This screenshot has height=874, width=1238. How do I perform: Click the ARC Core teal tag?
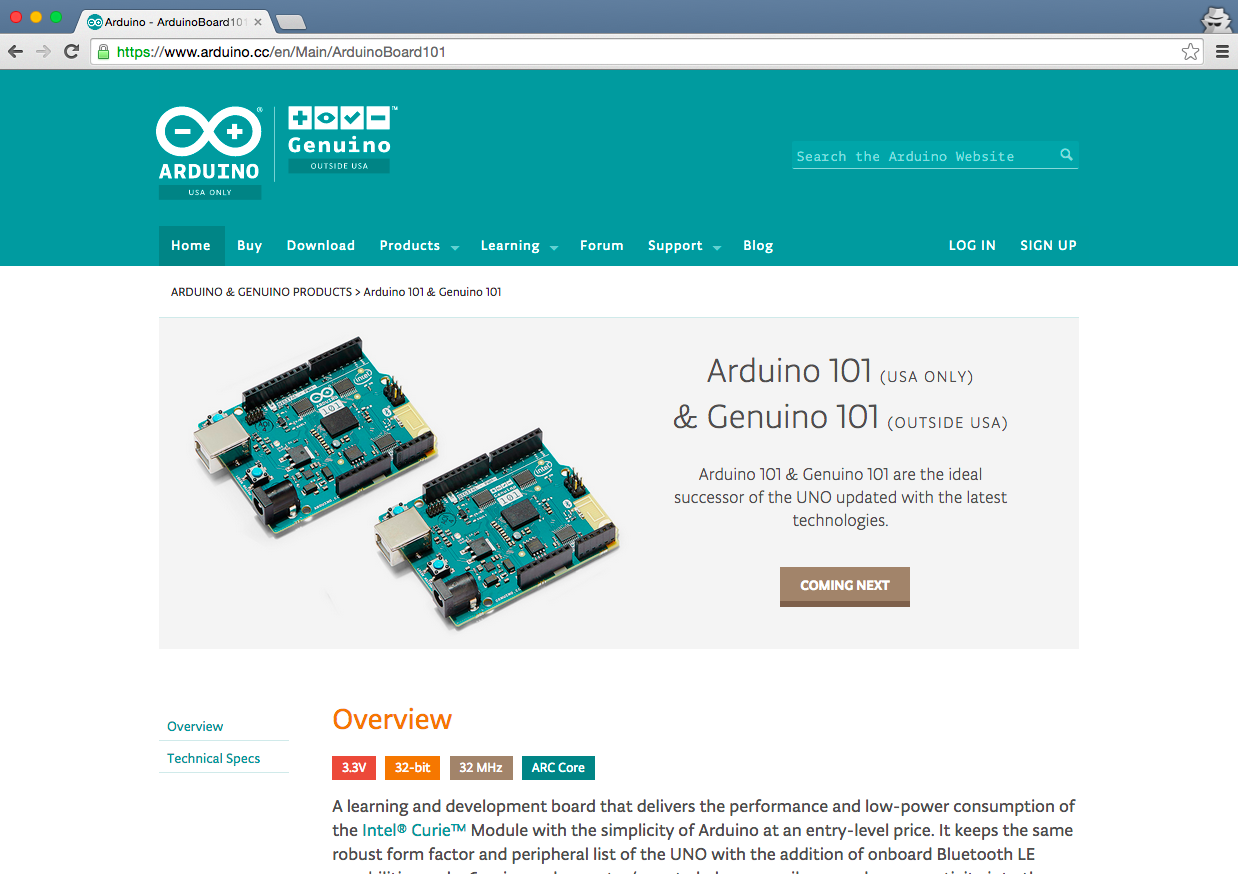click(x=558, y=768)
